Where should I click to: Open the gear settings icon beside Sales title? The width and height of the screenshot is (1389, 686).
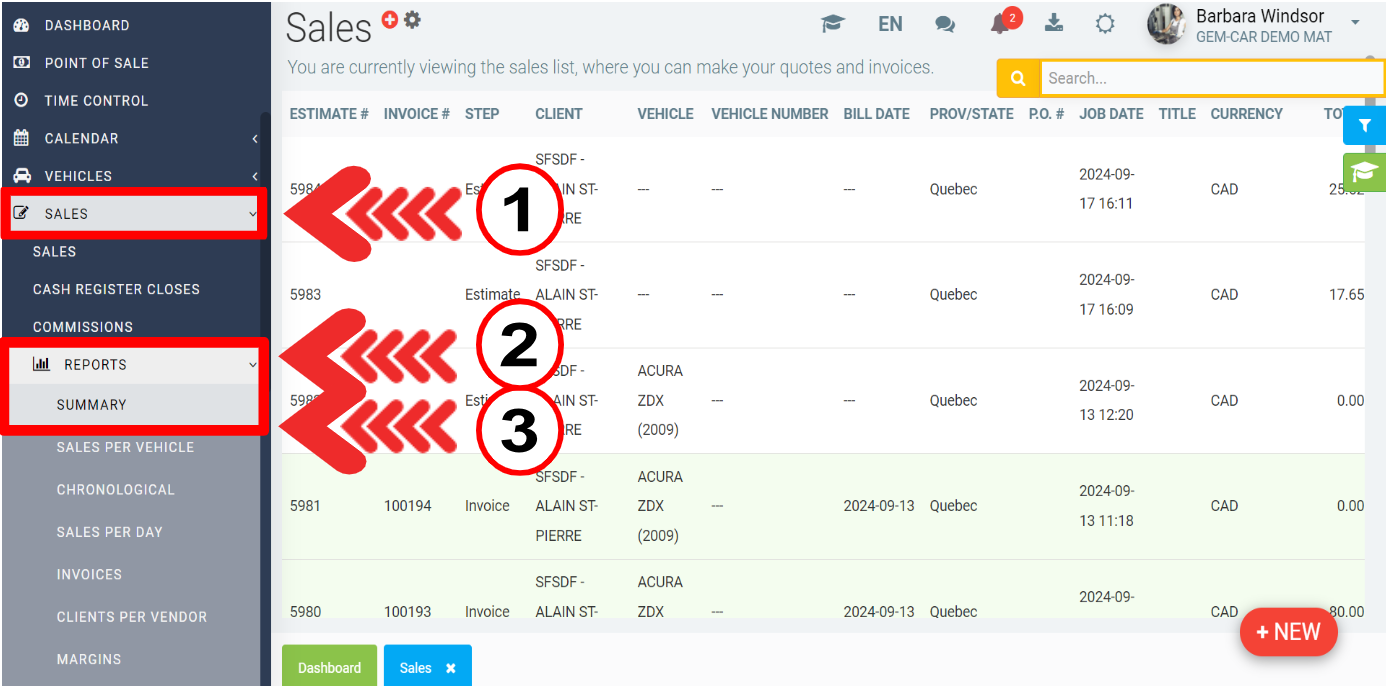[412, 20]
